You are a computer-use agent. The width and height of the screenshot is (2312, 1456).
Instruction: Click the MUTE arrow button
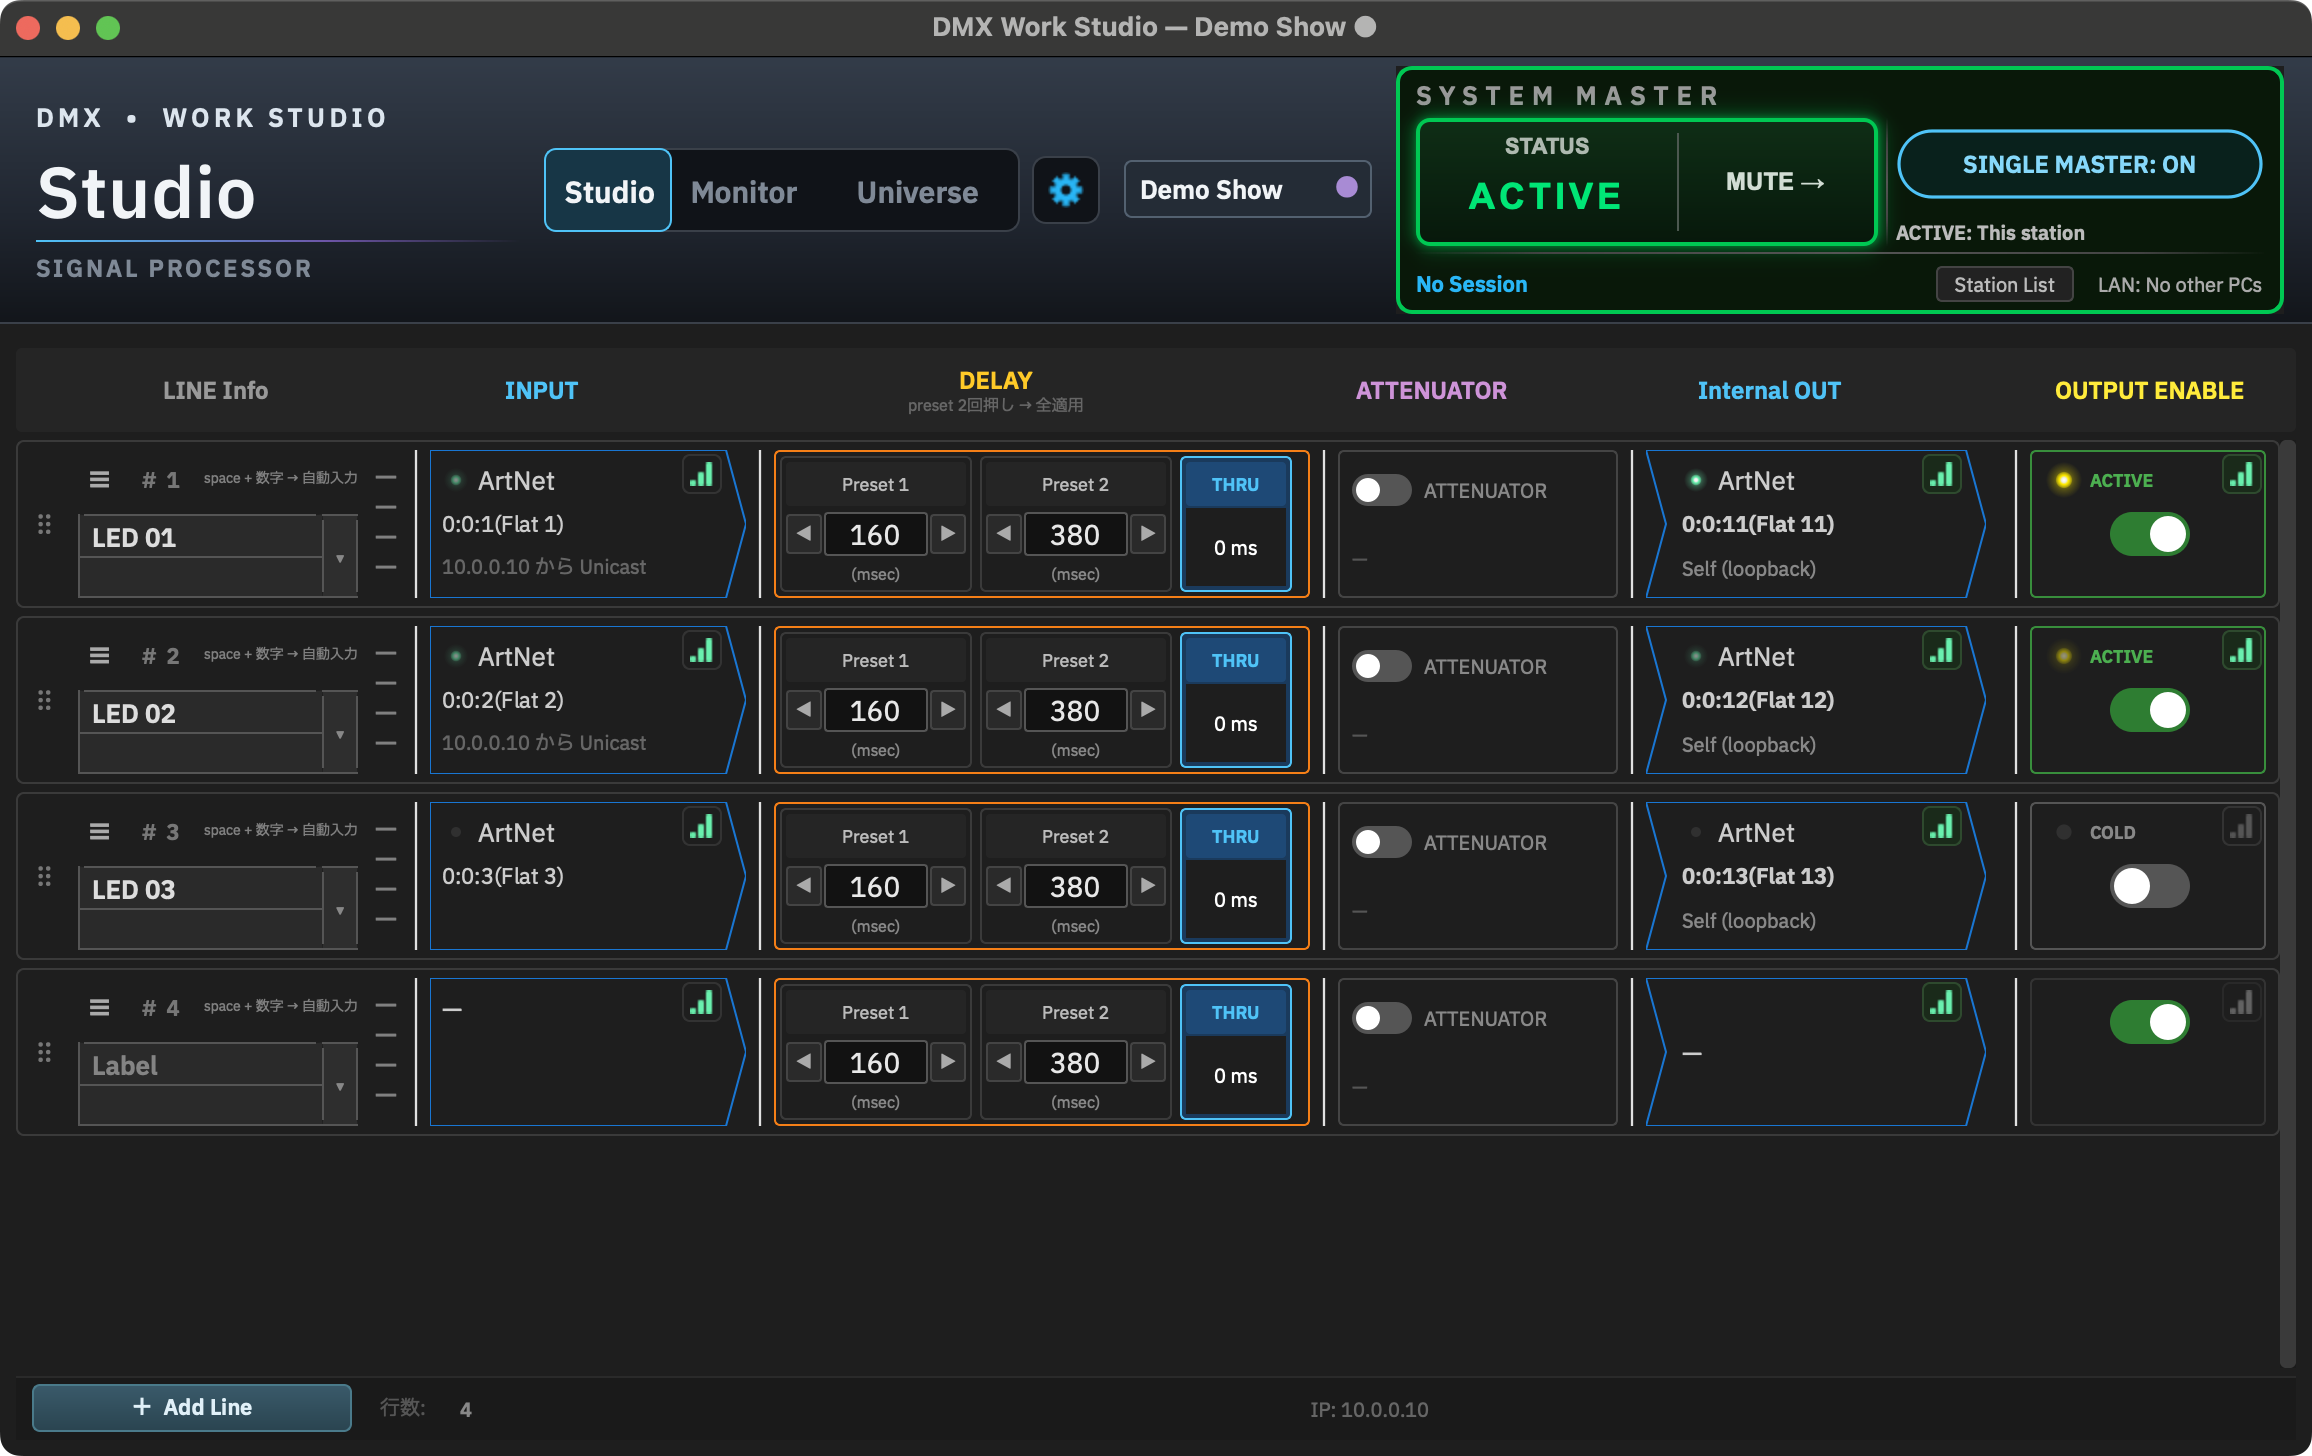(x=1775, y=182)
